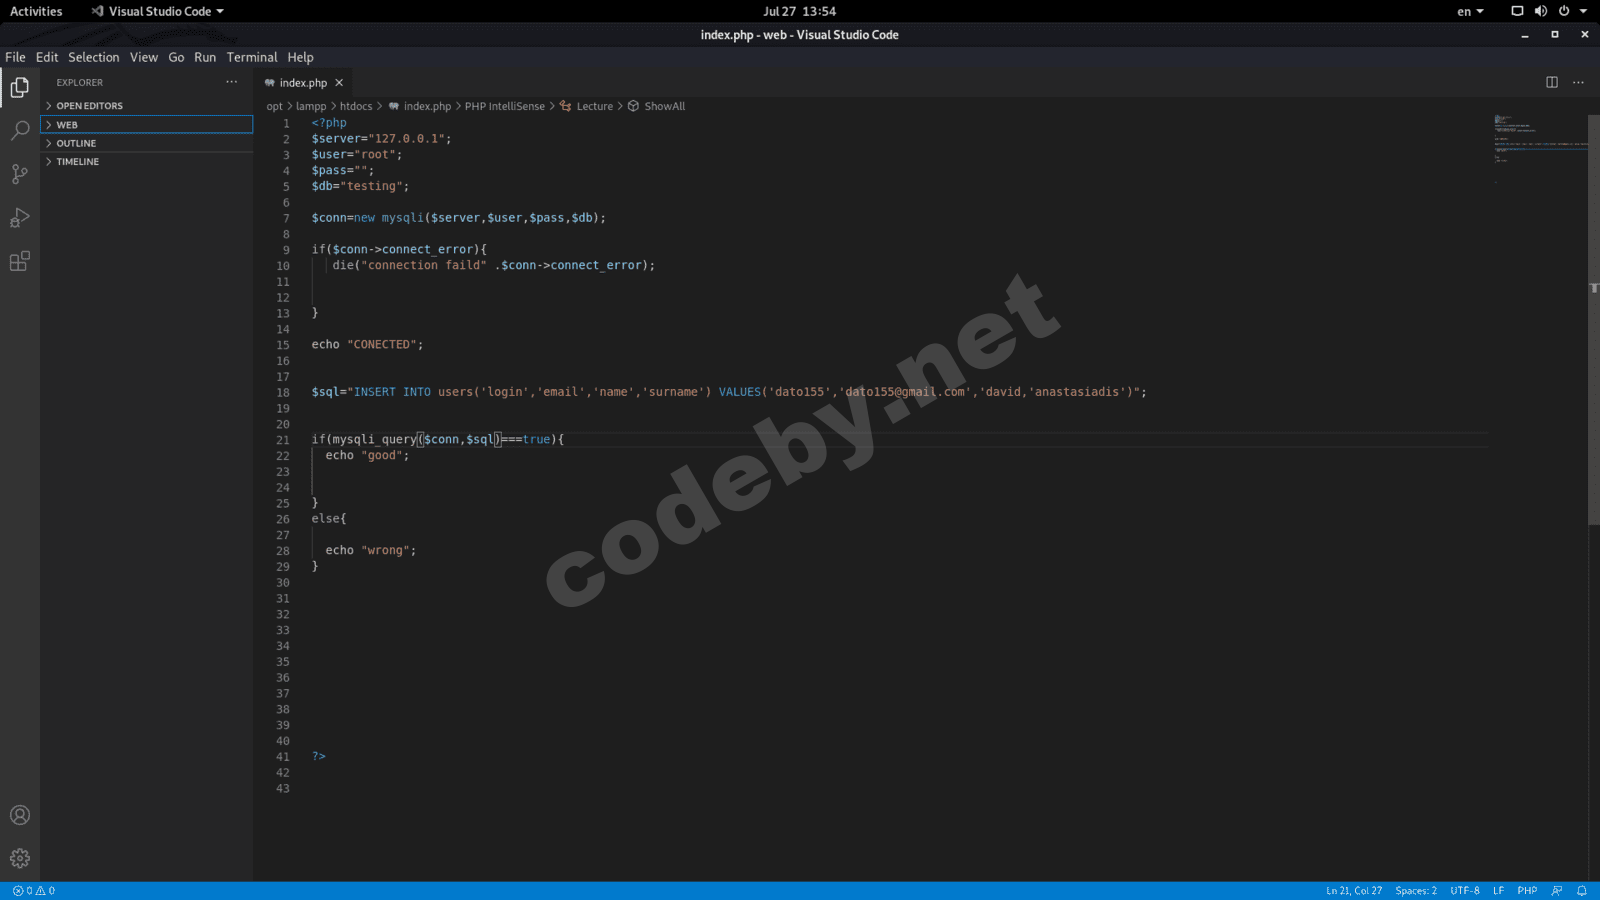The height and width of the screenshot is (900, 1600).
Task: Click the htdocs breadcrumb segment
Action: 355,106
